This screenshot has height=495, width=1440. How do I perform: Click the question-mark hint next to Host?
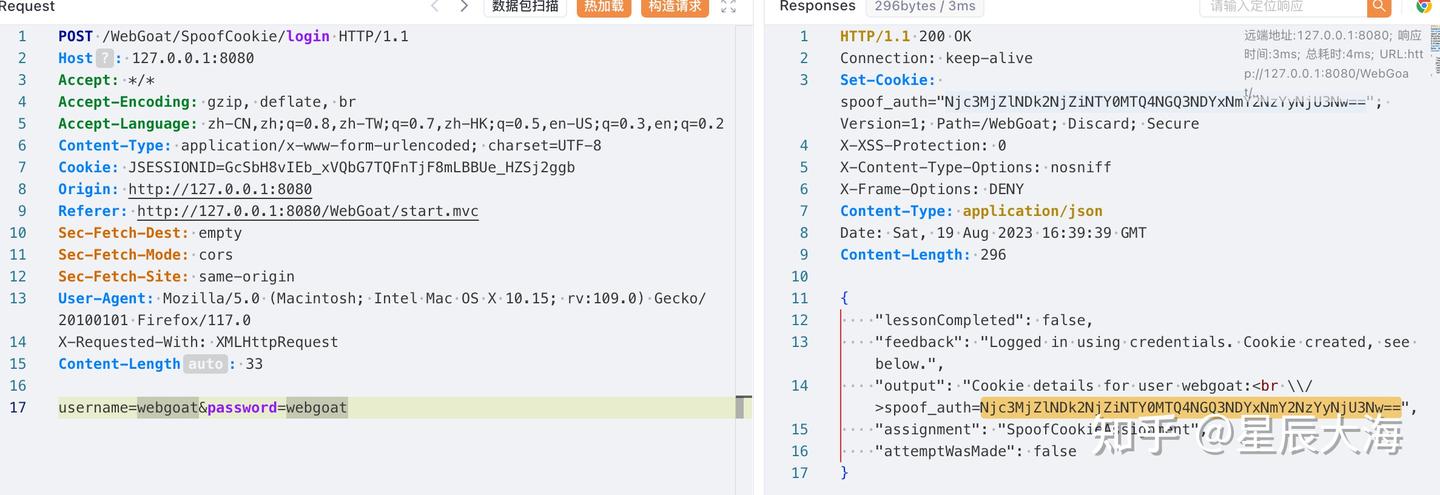tap(105, 58)
